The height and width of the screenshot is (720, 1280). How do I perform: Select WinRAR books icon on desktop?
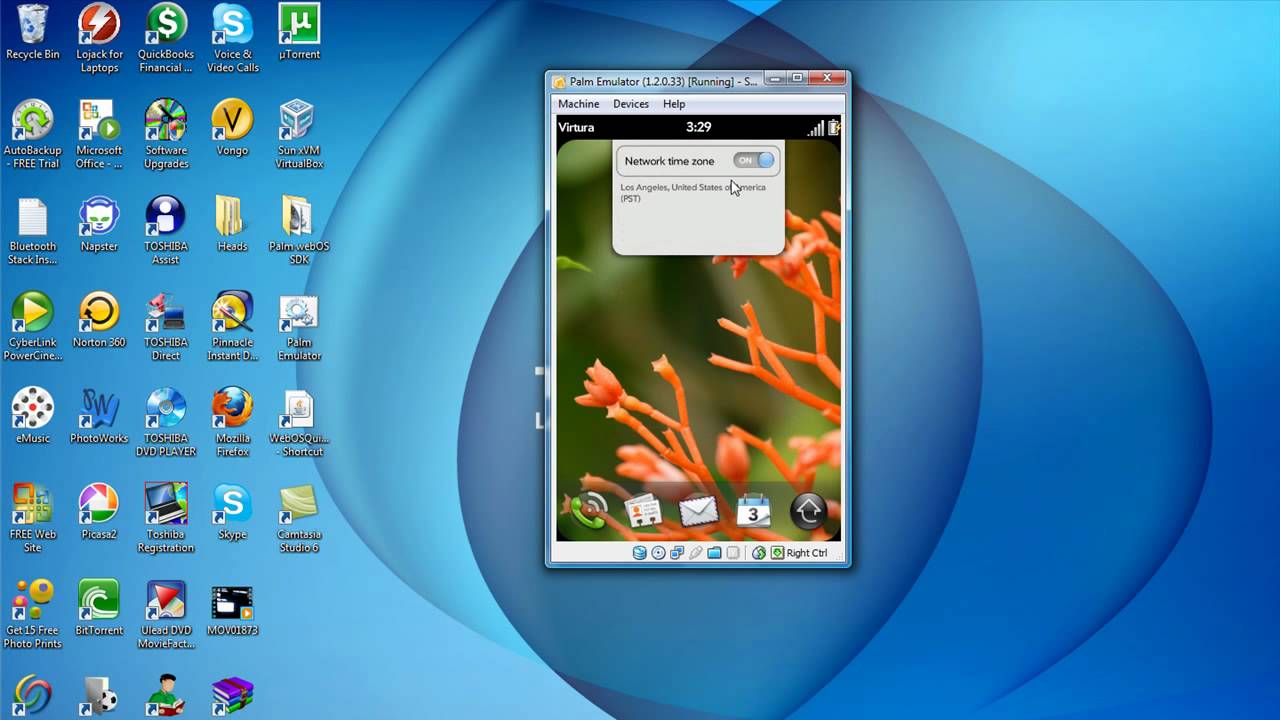pos(232,697)
